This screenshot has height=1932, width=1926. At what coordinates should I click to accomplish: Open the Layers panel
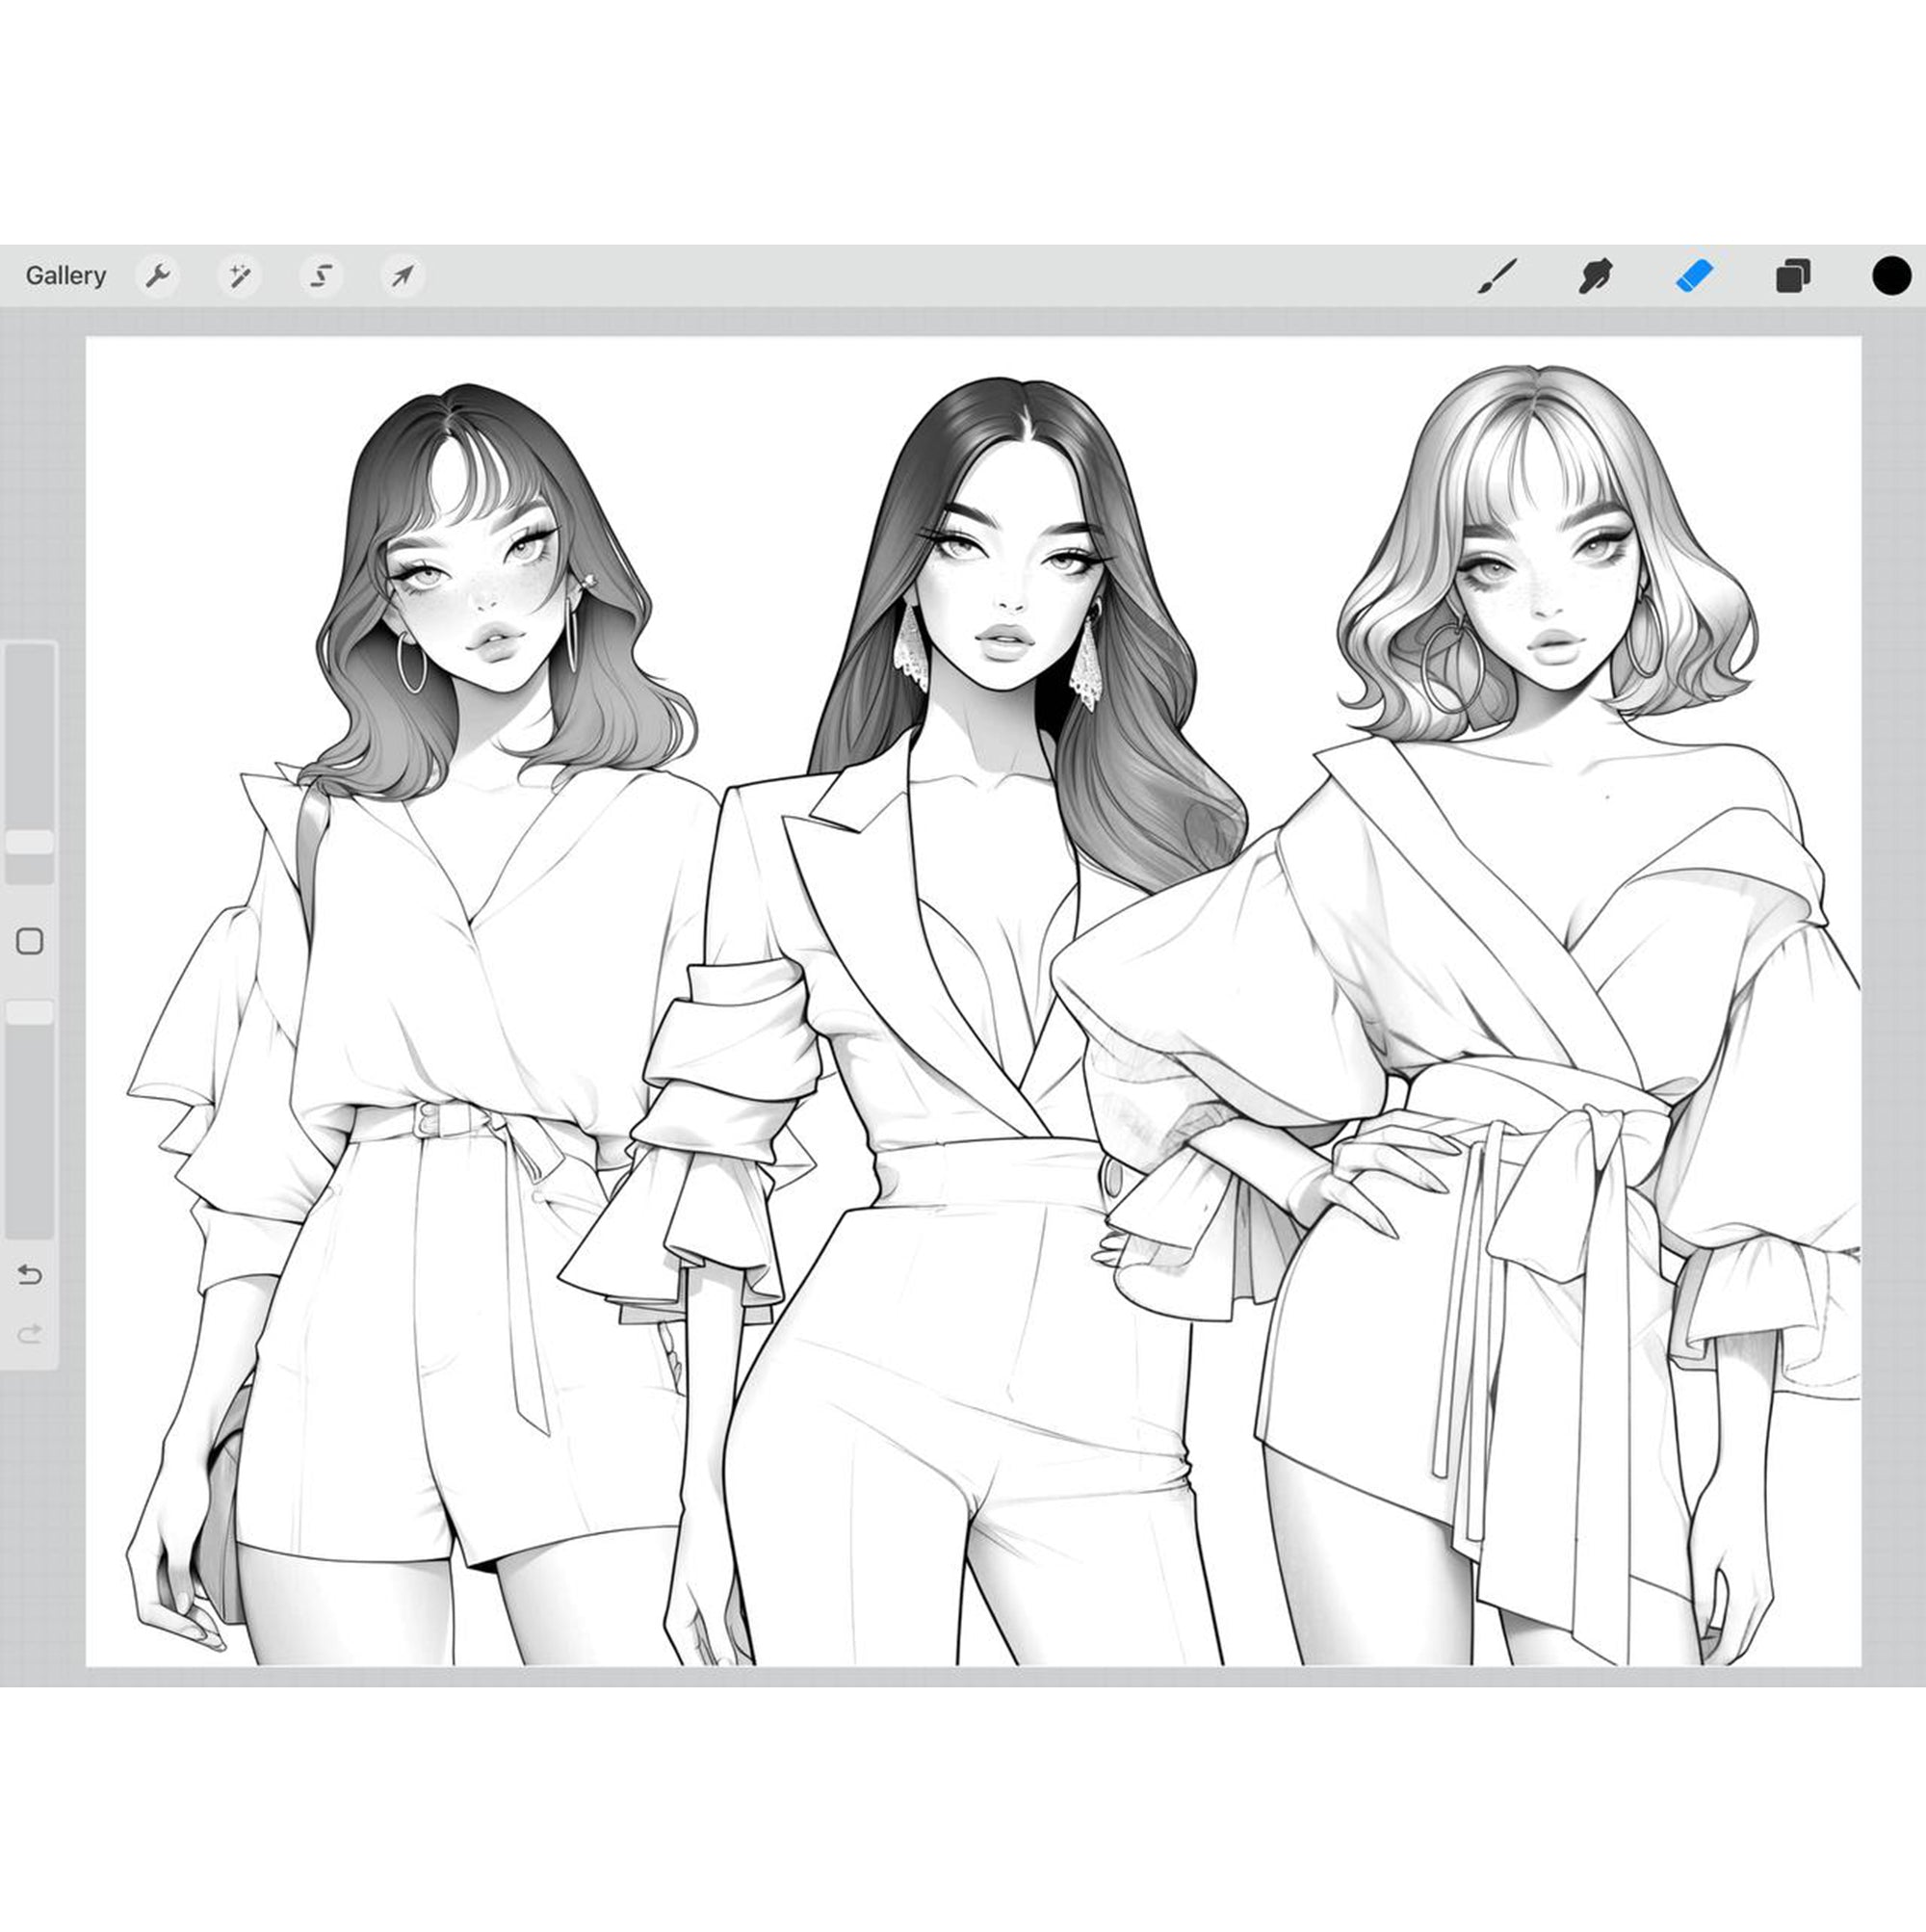(x=1790, y=276)
